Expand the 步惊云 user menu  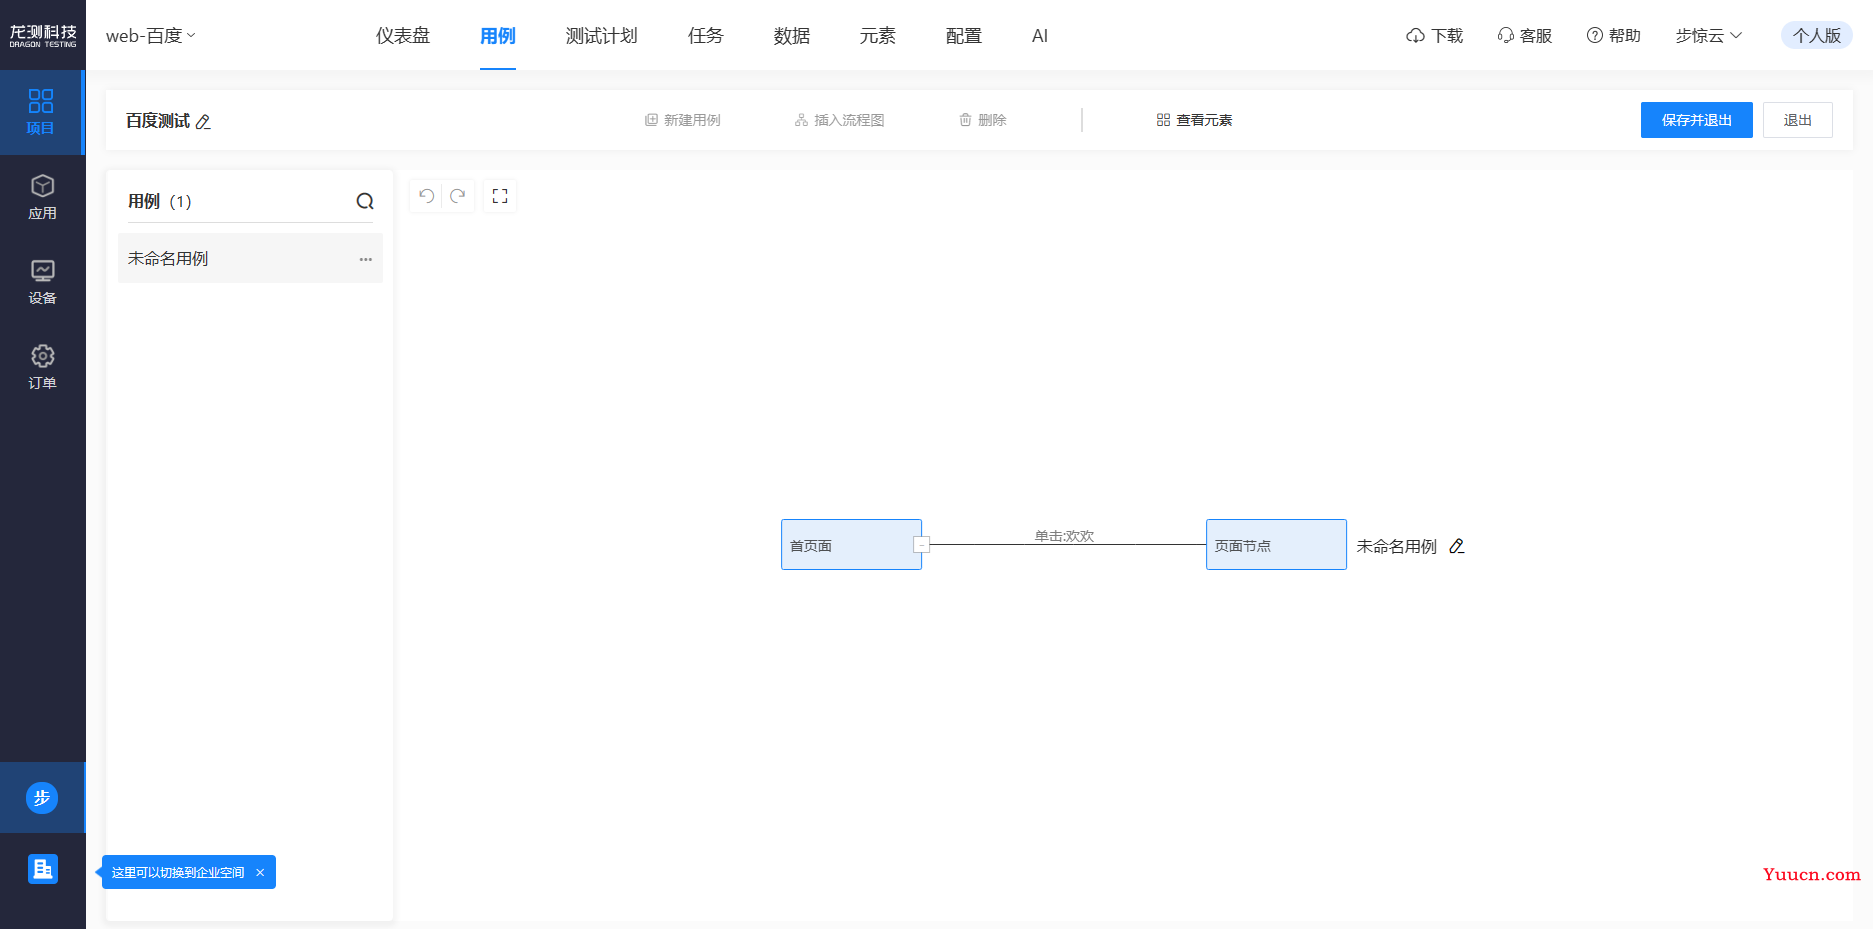pyautogui.click(x=1709, y=36)
